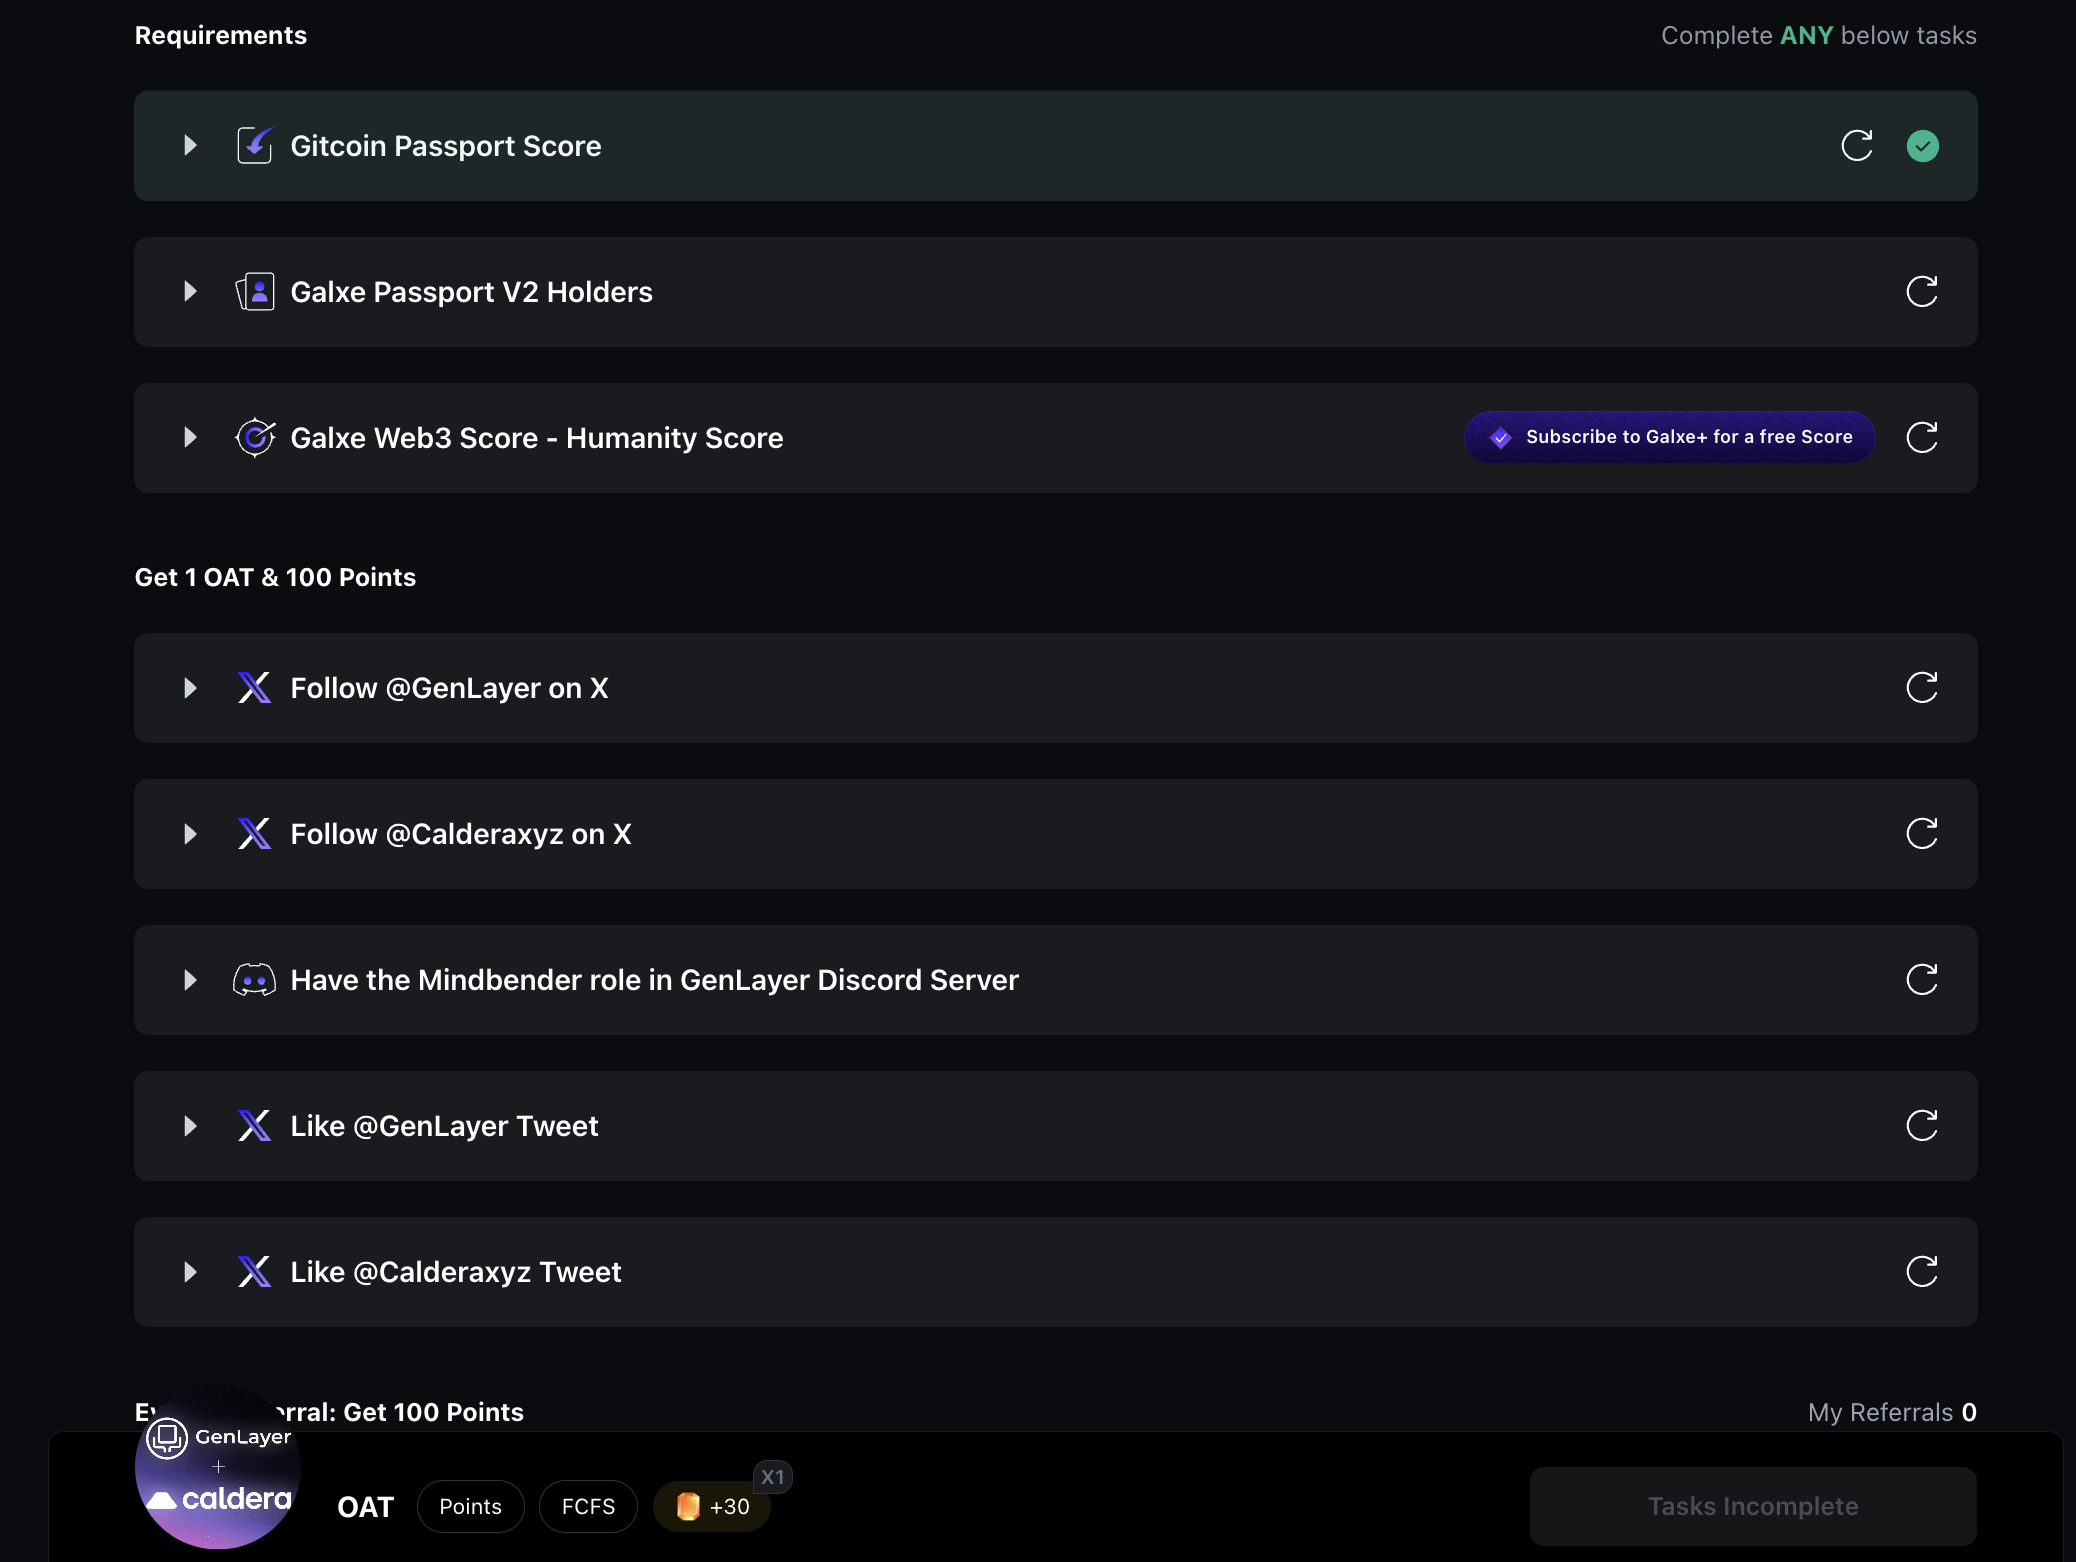Refresh the Follow @Calderaxyz on X task
The image size is (2076, 1562).
pyautogui.click(x=1922, y=834)
